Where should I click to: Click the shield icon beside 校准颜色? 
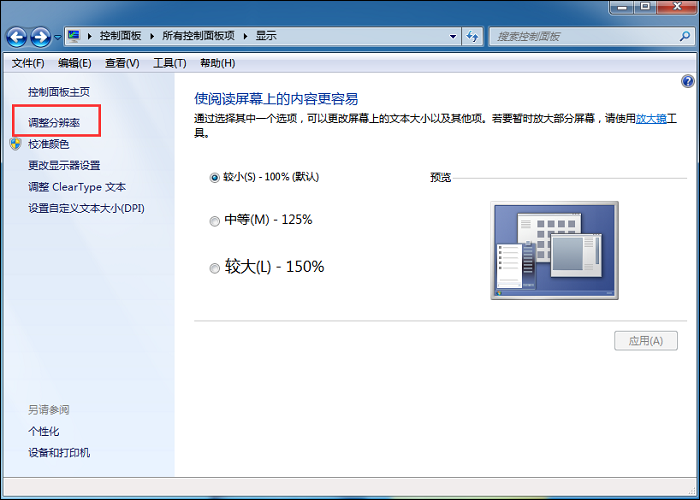(16, 144)
